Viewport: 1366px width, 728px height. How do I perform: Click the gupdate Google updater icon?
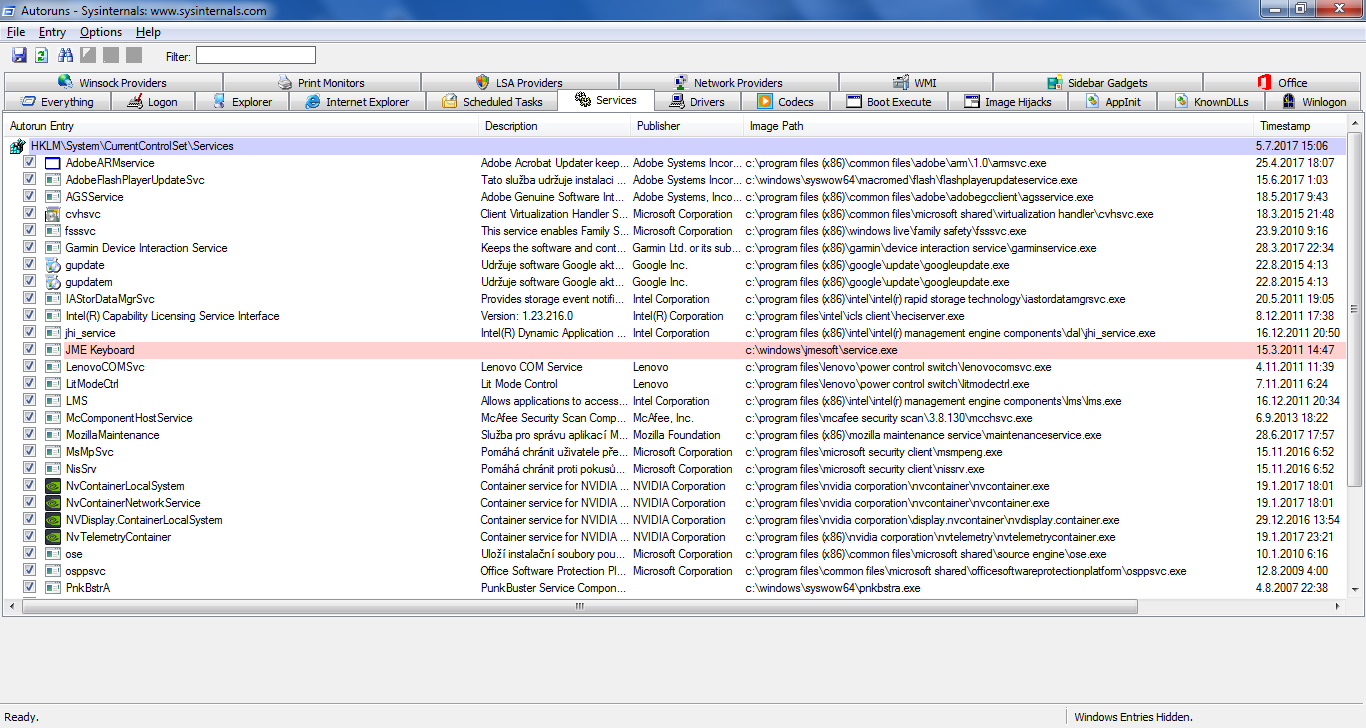pos(53,265)
